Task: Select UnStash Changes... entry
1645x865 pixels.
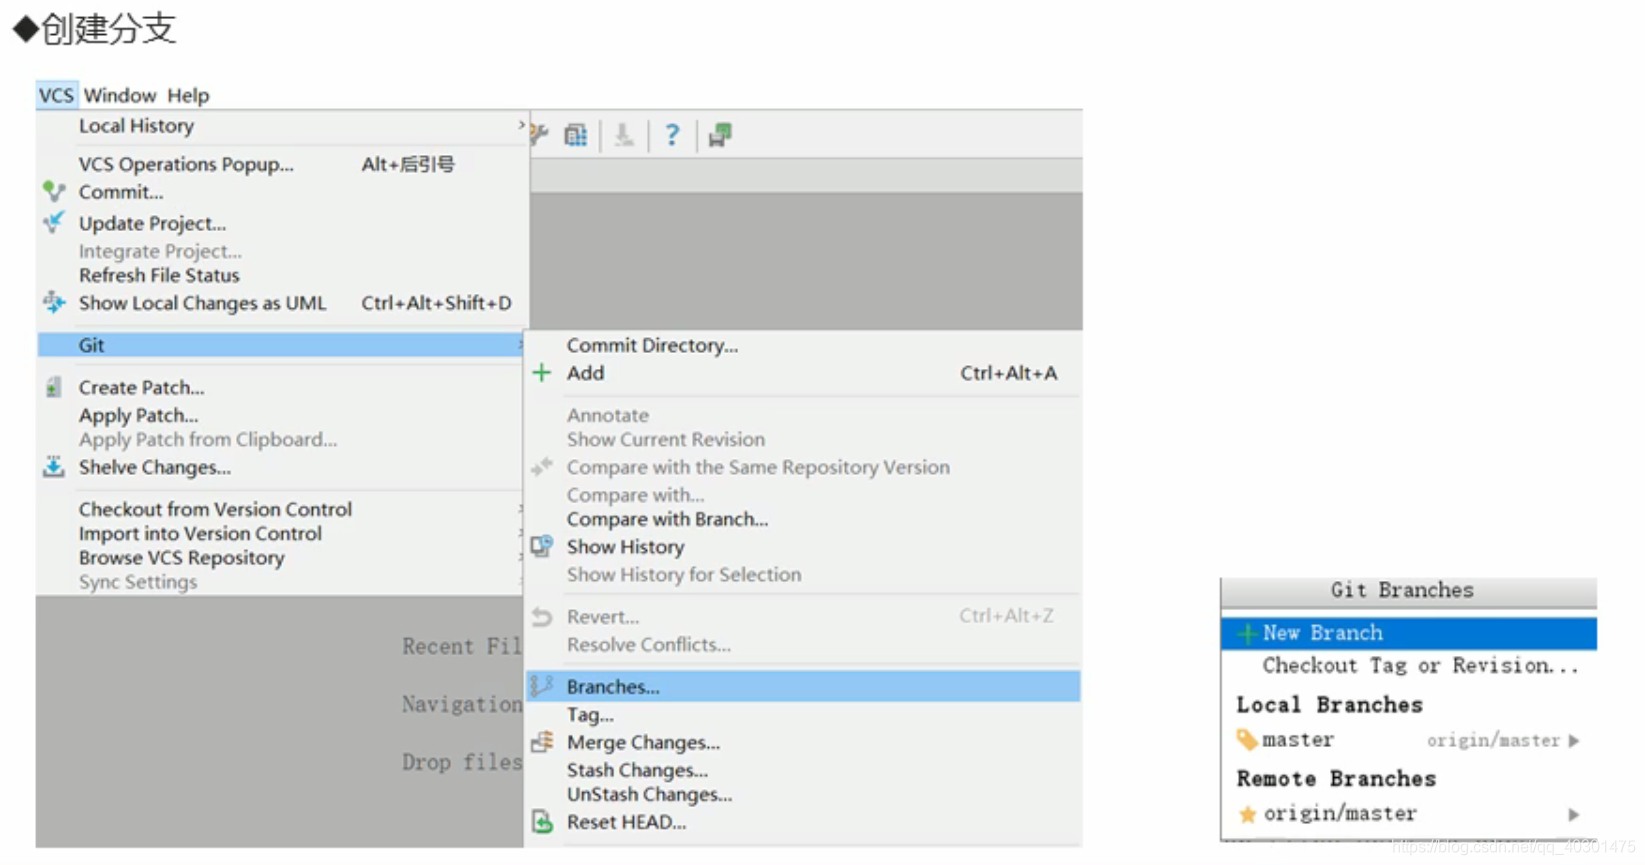Action: [x=649, y=794]
